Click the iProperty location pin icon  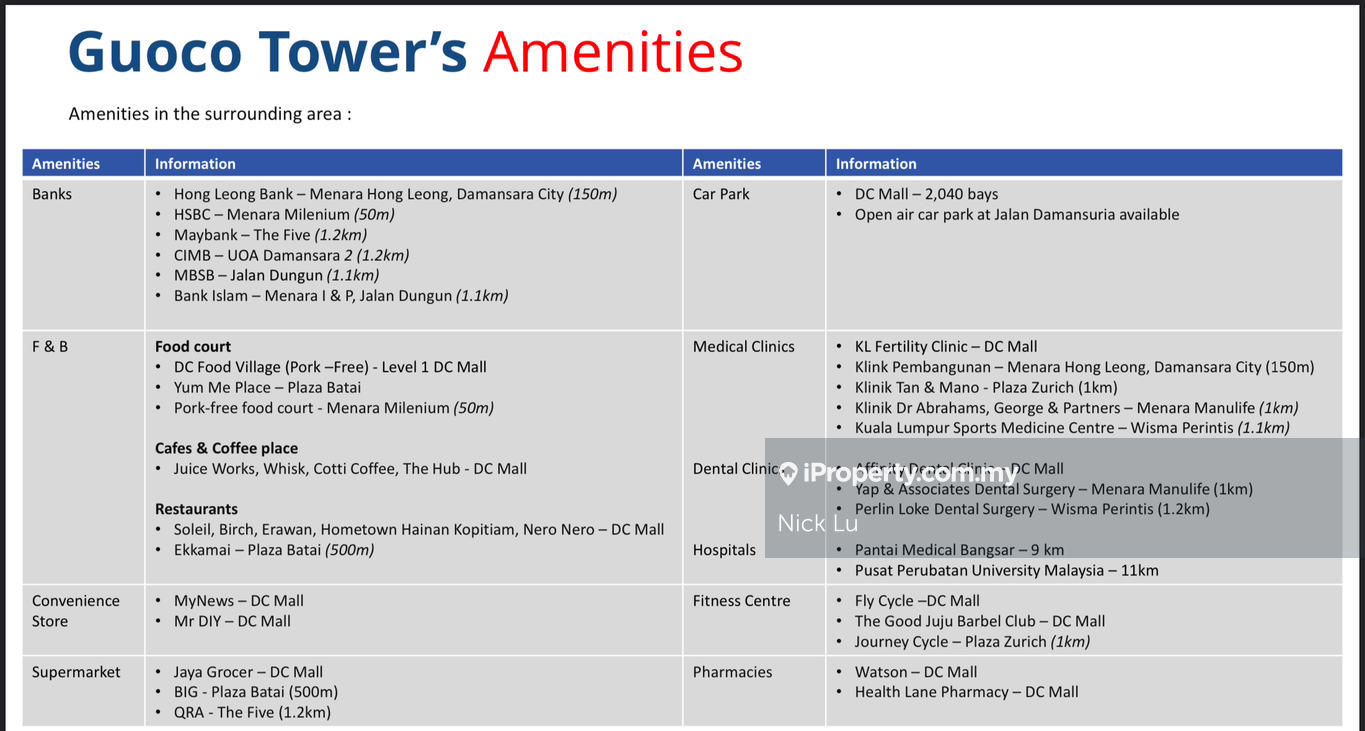click(x=789, y=474)
